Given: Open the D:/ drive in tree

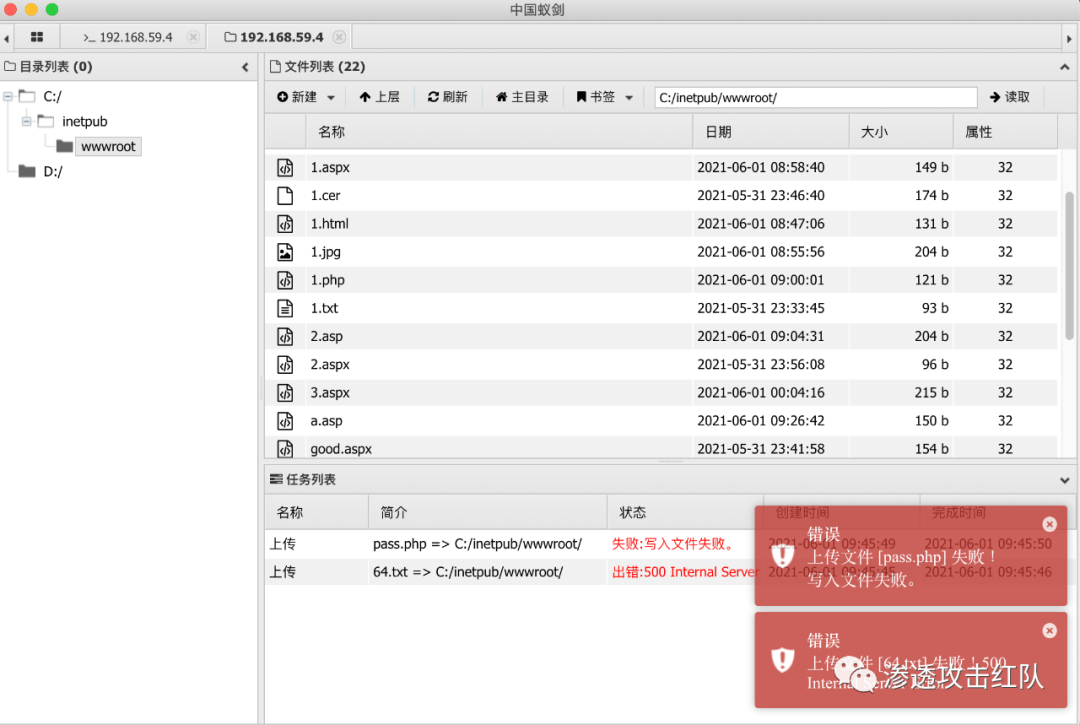Looking at the screenshot, I should [52, 171].
